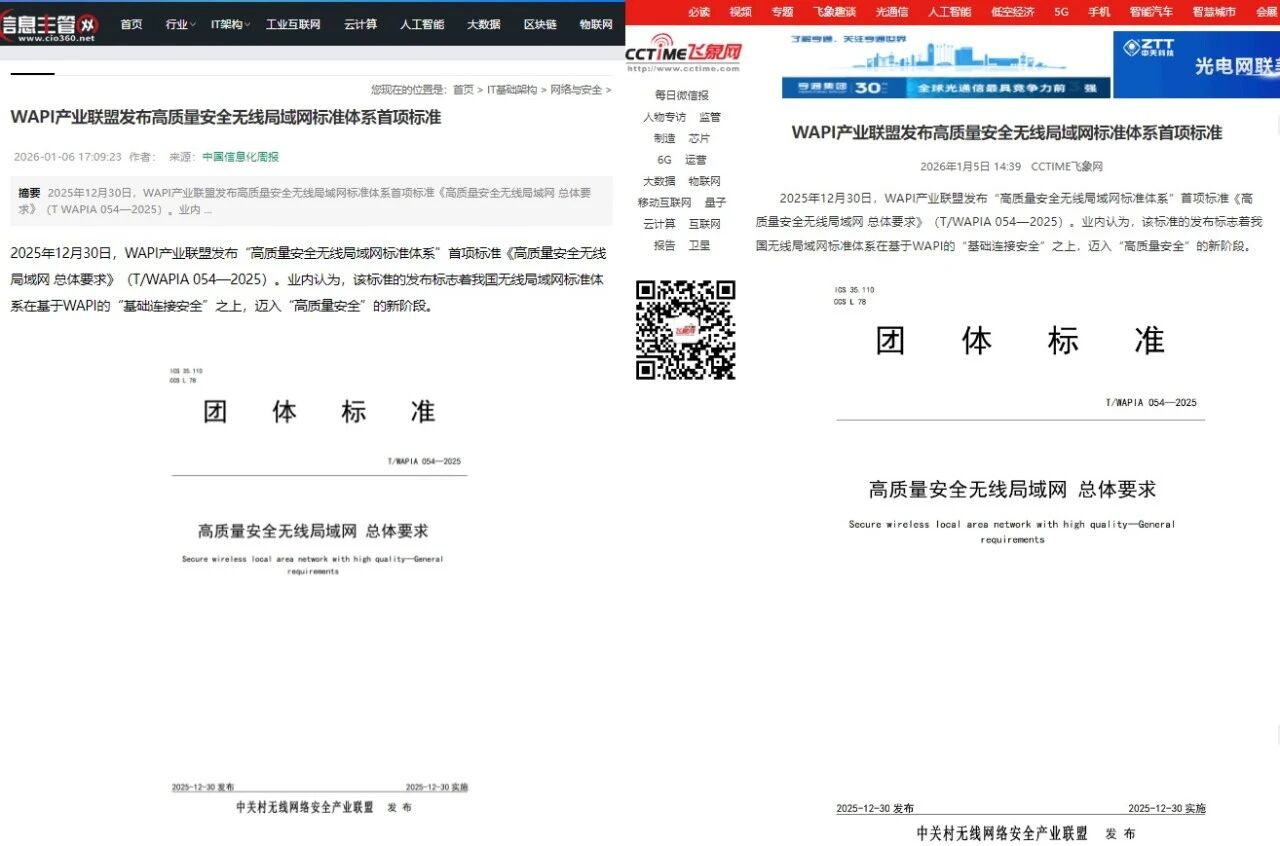Click the cio360 article headline
The width and height of the screenshot is (1280, 846).
coord(226,117)
